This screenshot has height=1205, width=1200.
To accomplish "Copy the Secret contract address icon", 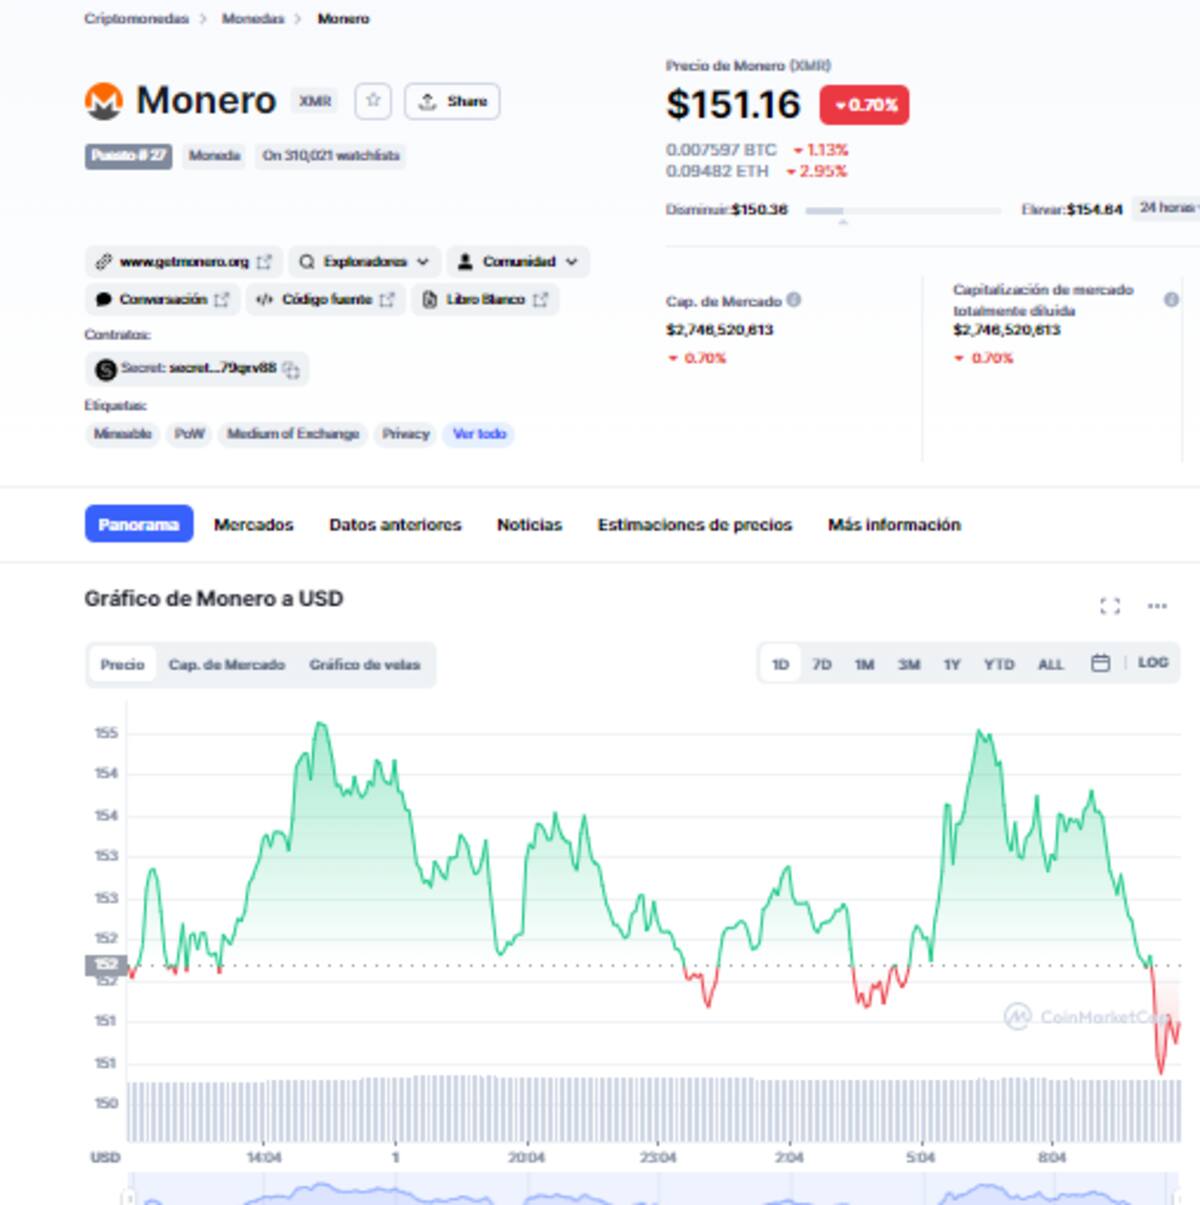I will [291, 369].
